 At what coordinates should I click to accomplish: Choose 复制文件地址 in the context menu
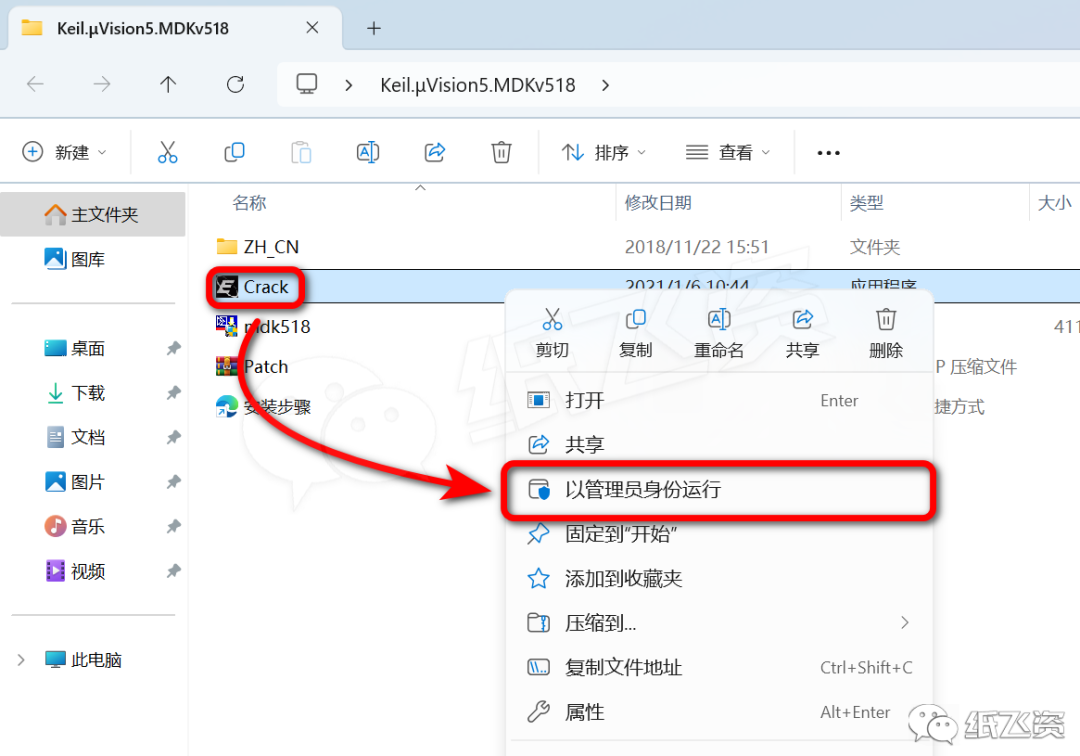(x=719, y=667)
